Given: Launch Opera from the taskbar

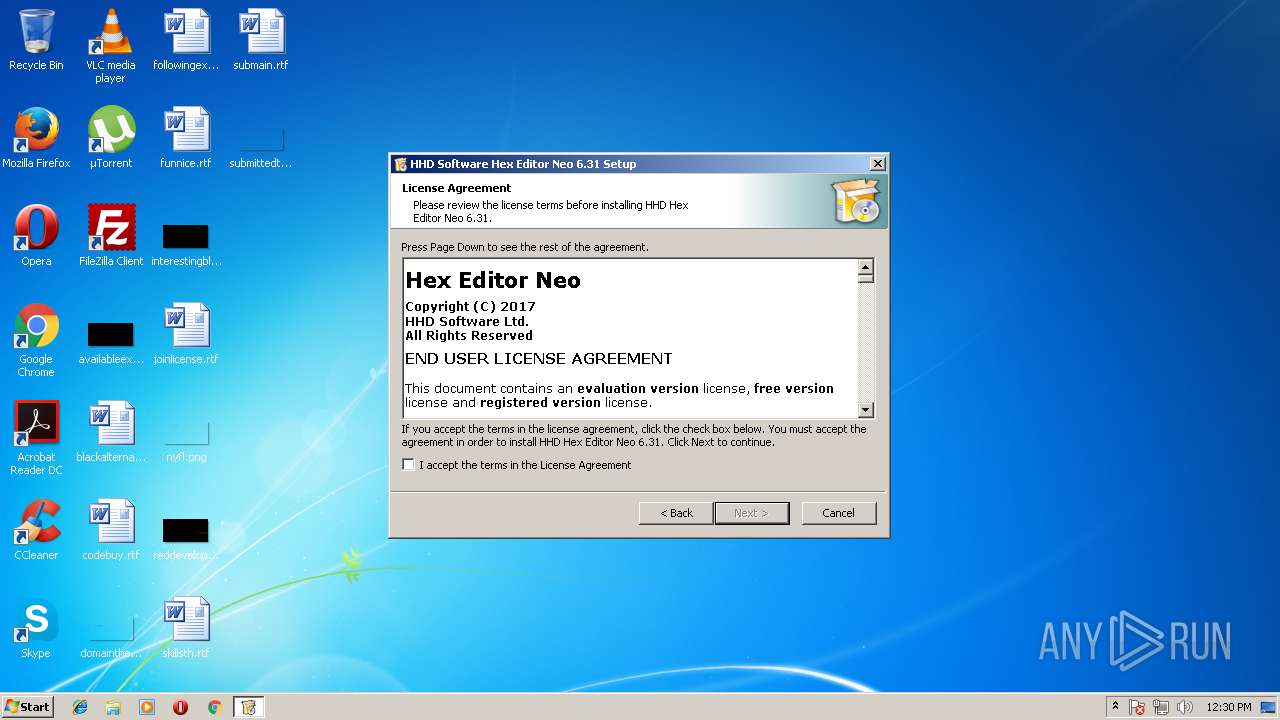Looking at the screenshot, I should click(x=180, y=707).
